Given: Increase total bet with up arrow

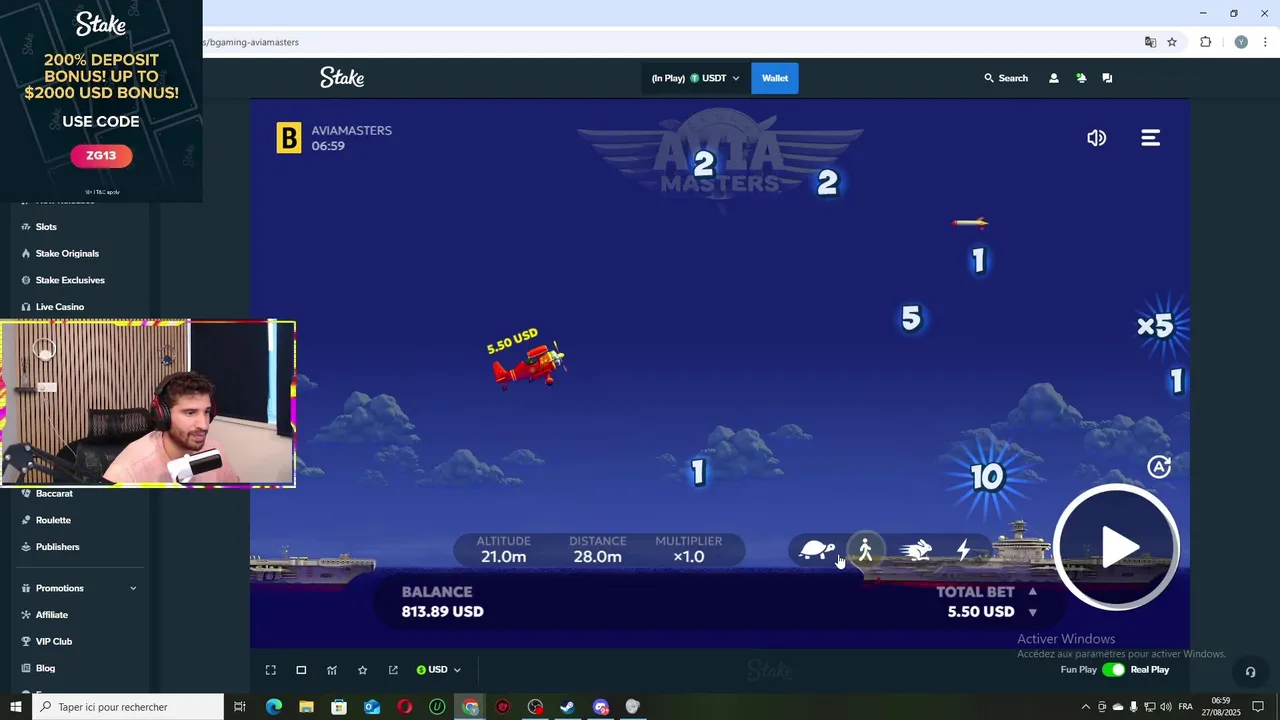Looking at the screenshot, I should [1033, 592].
